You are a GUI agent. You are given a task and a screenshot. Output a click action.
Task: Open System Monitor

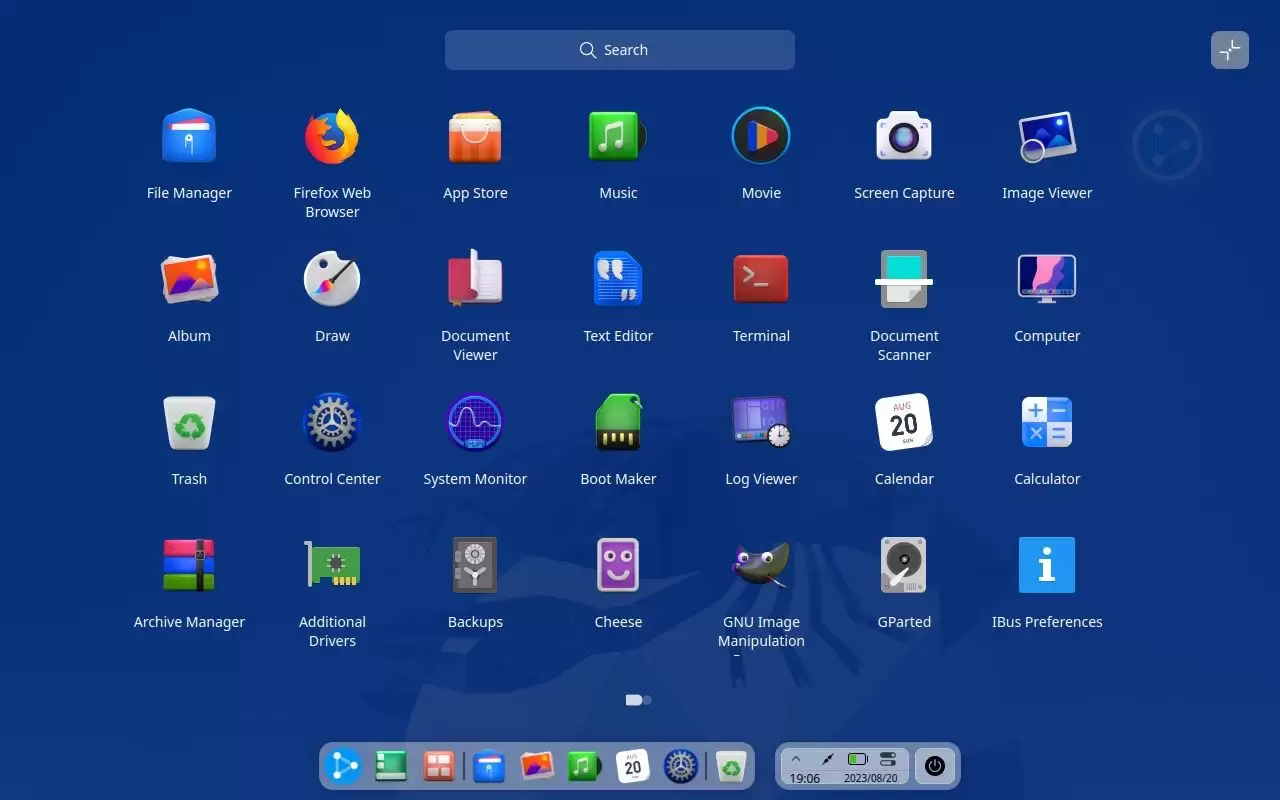coord(475,421)
